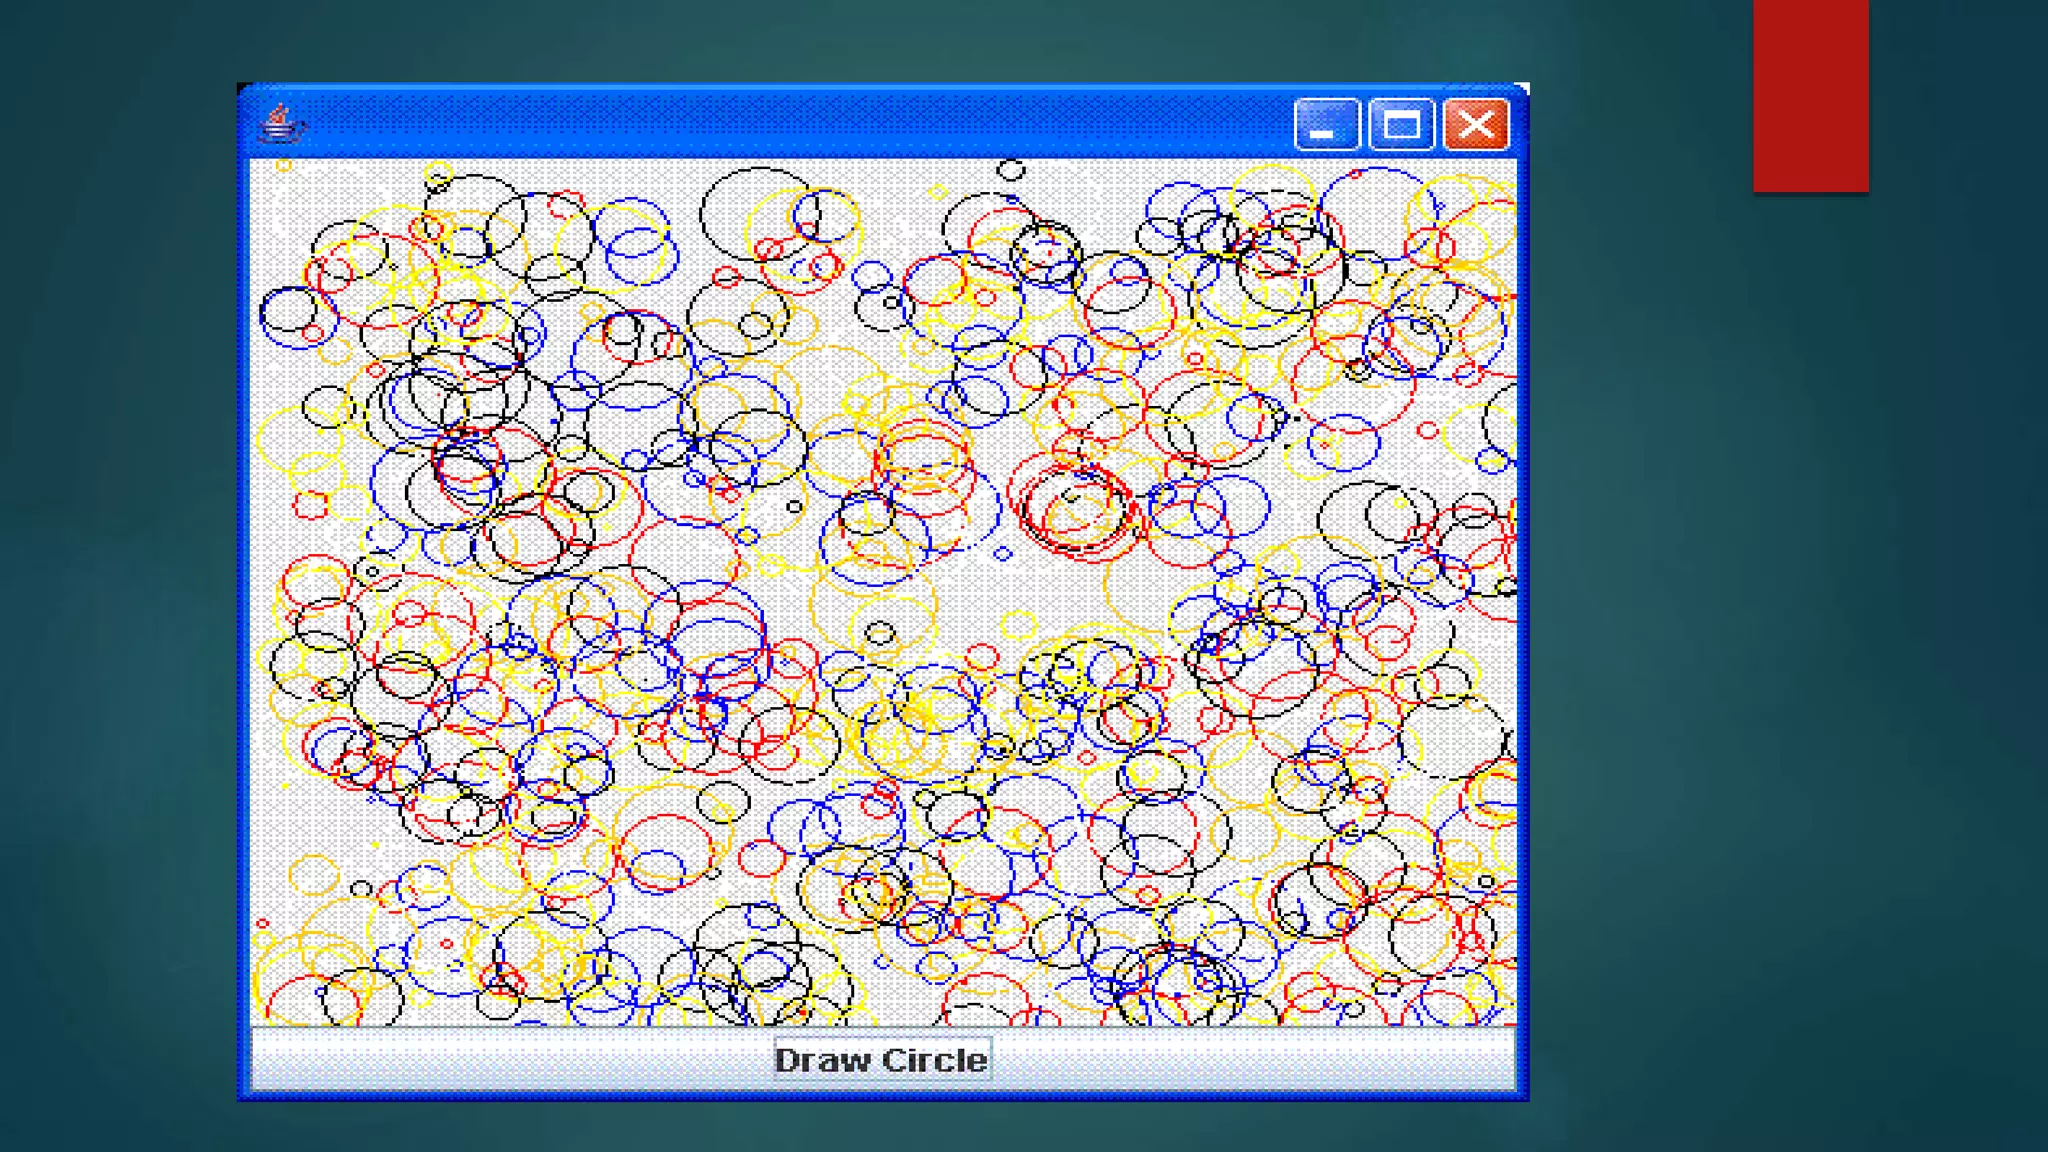The width and height of the screenshot is (2048, 1152).
Task: Click the empty blue title bar area
Action: pos(780,123)
